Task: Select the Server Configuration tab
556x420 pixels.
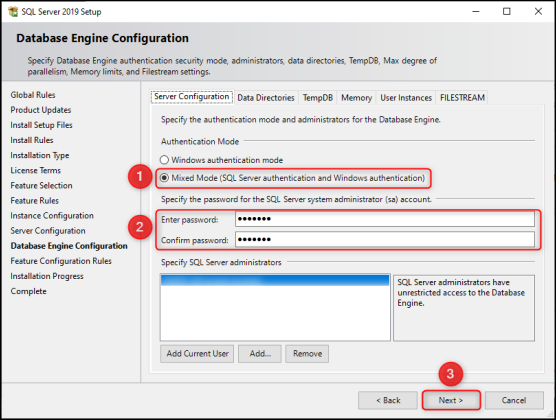Action: (192, 96)
